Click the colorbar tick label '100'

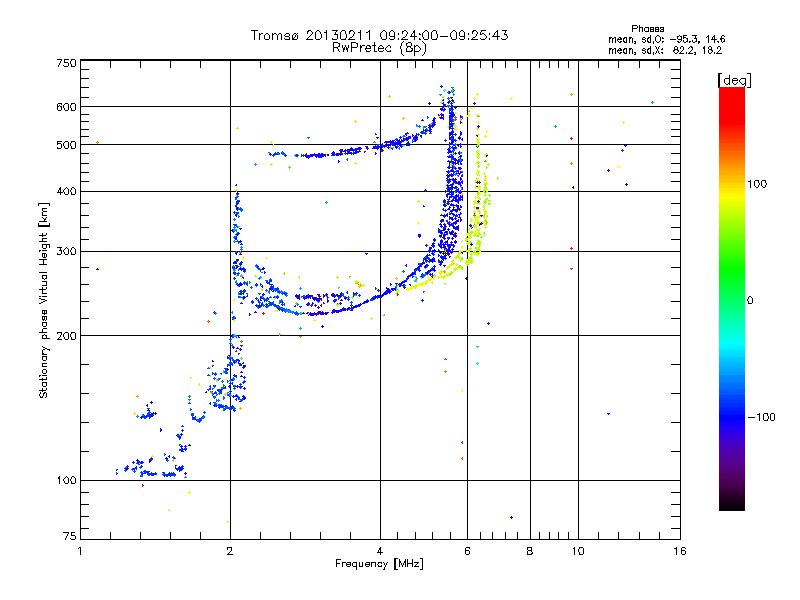click(757, 184)
